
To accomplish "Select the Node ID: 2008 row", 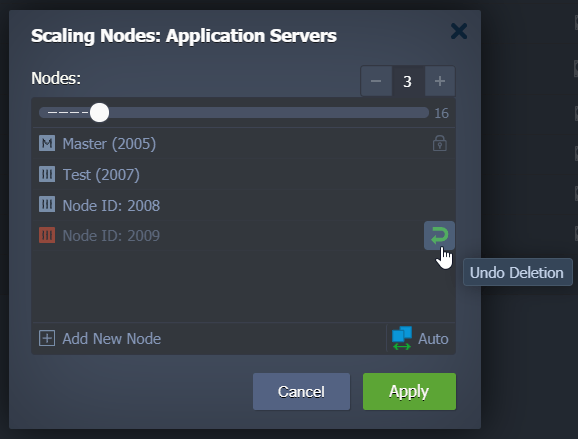I will 243,205.
